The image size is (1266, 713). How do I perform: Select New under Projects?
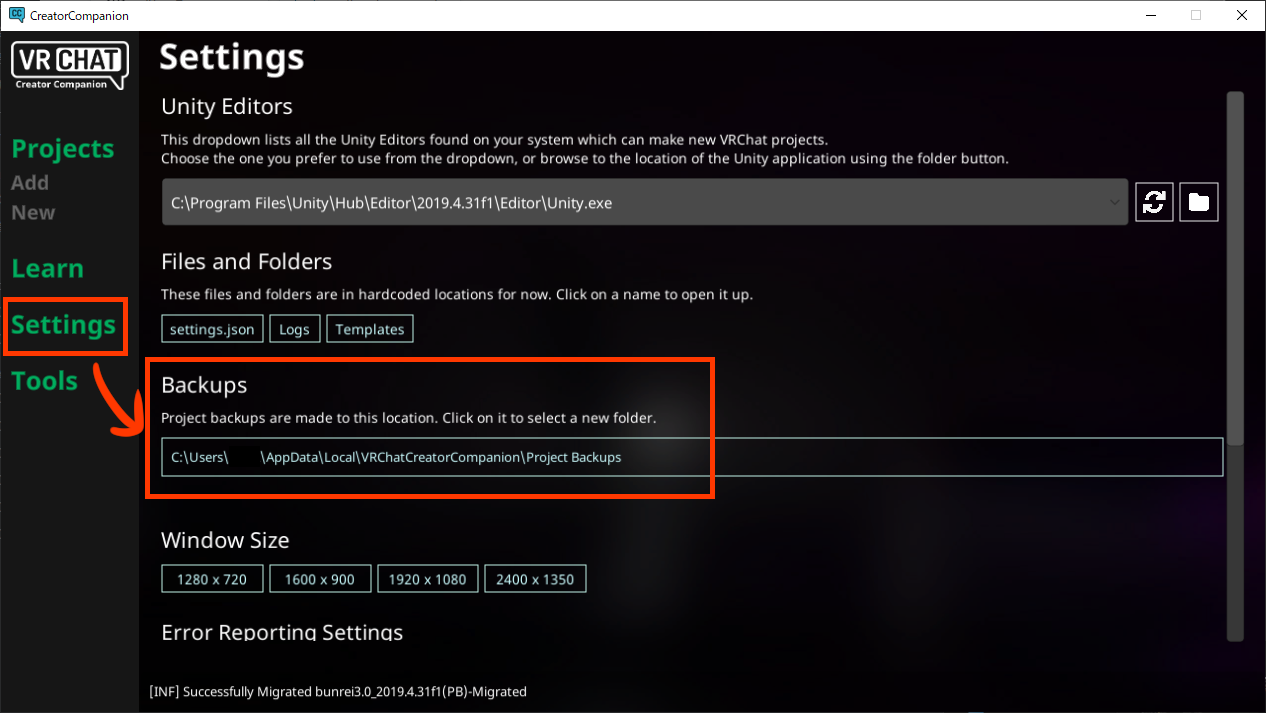tap(33, 212)
